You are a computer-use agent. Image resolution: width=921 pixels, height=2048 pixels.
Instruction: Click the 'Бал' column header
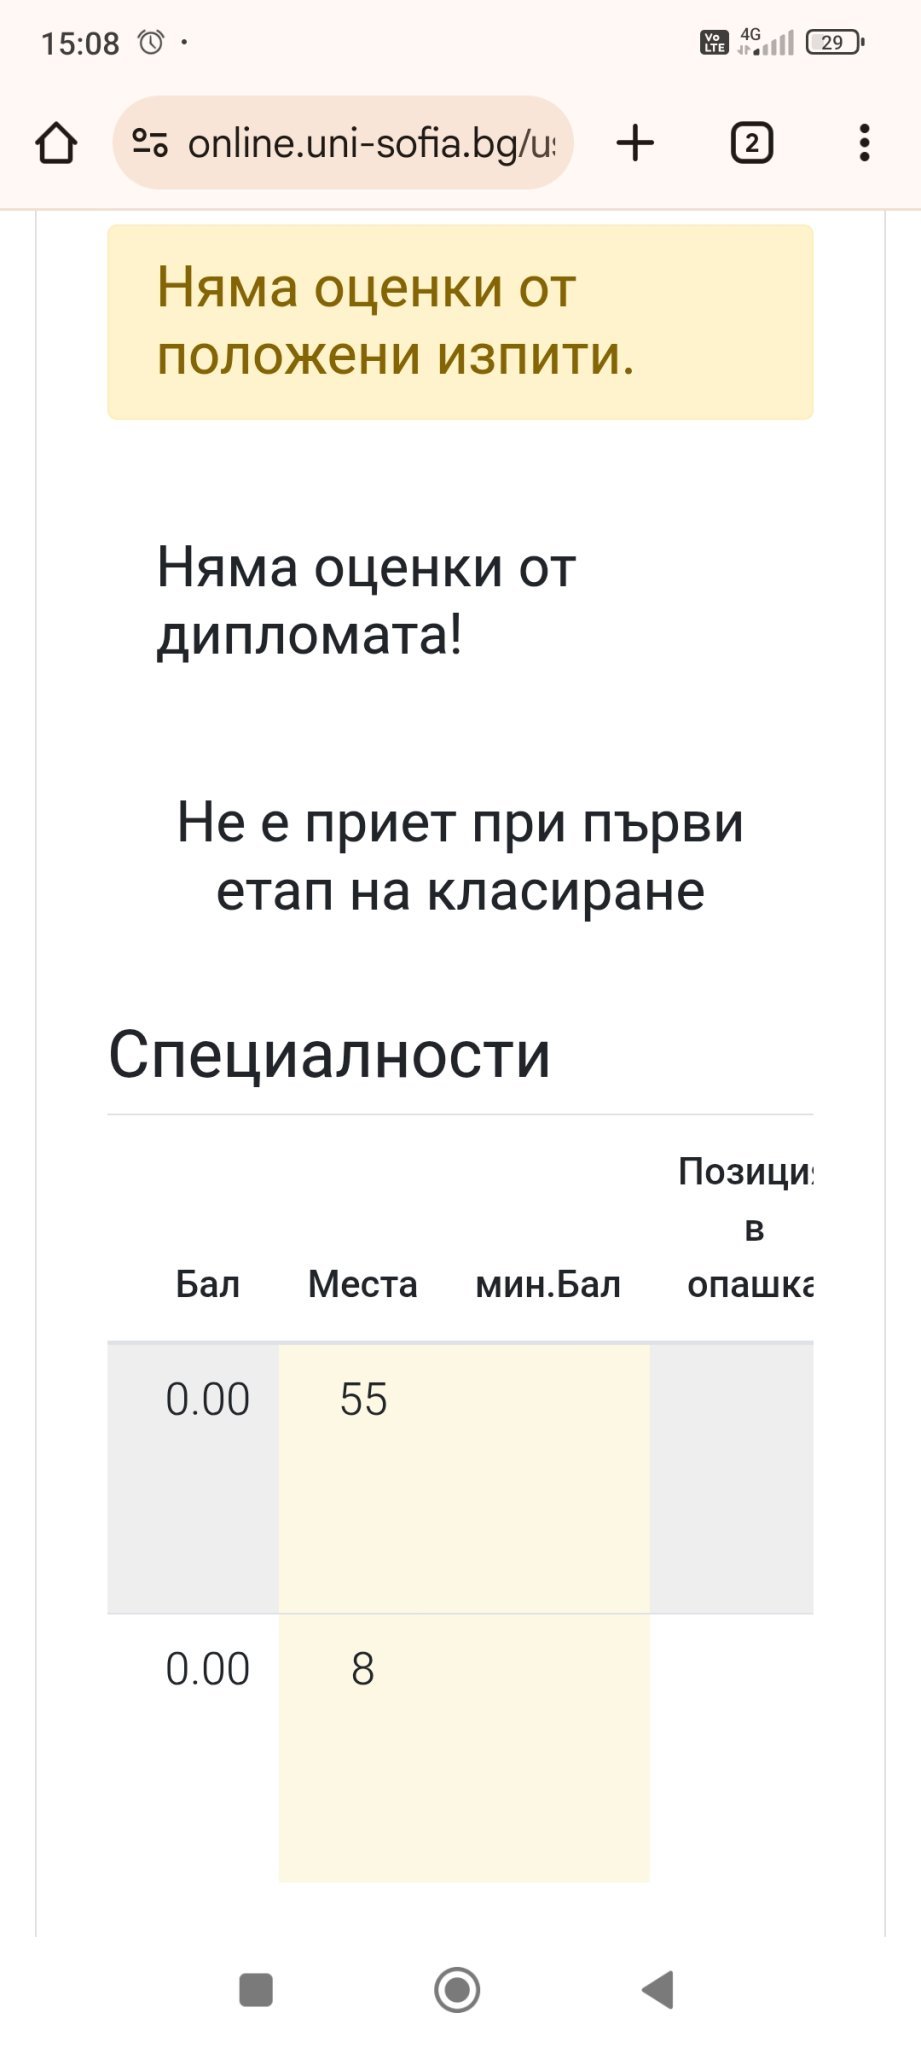(207, 1283)
